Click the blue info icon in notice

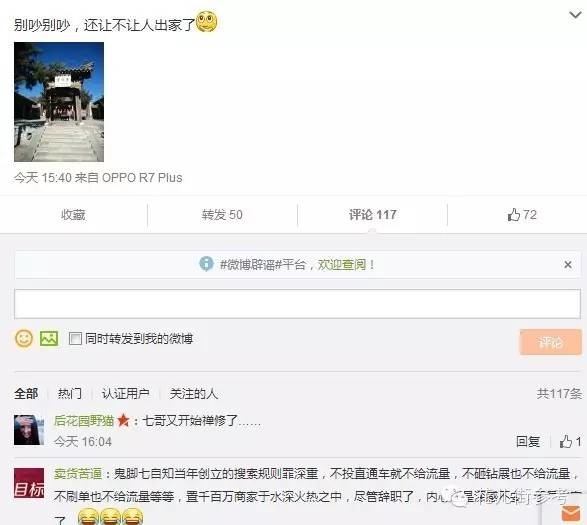tap(206, 264)
